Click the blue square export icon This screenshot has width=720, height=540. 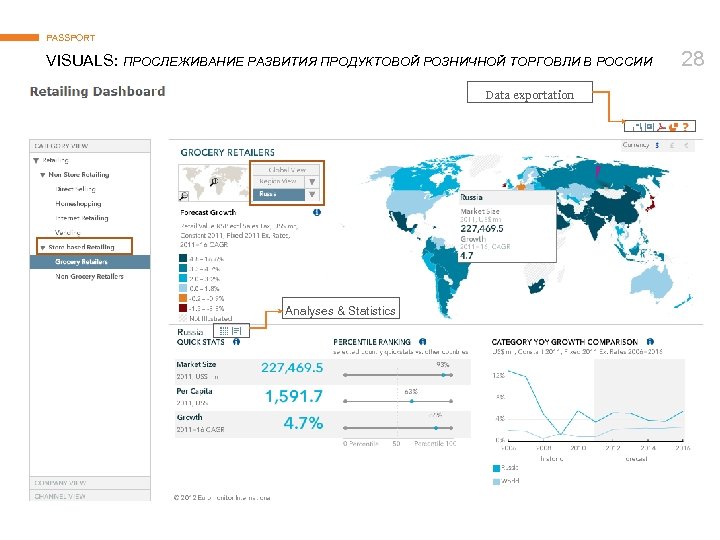click(x=650, y=126)
